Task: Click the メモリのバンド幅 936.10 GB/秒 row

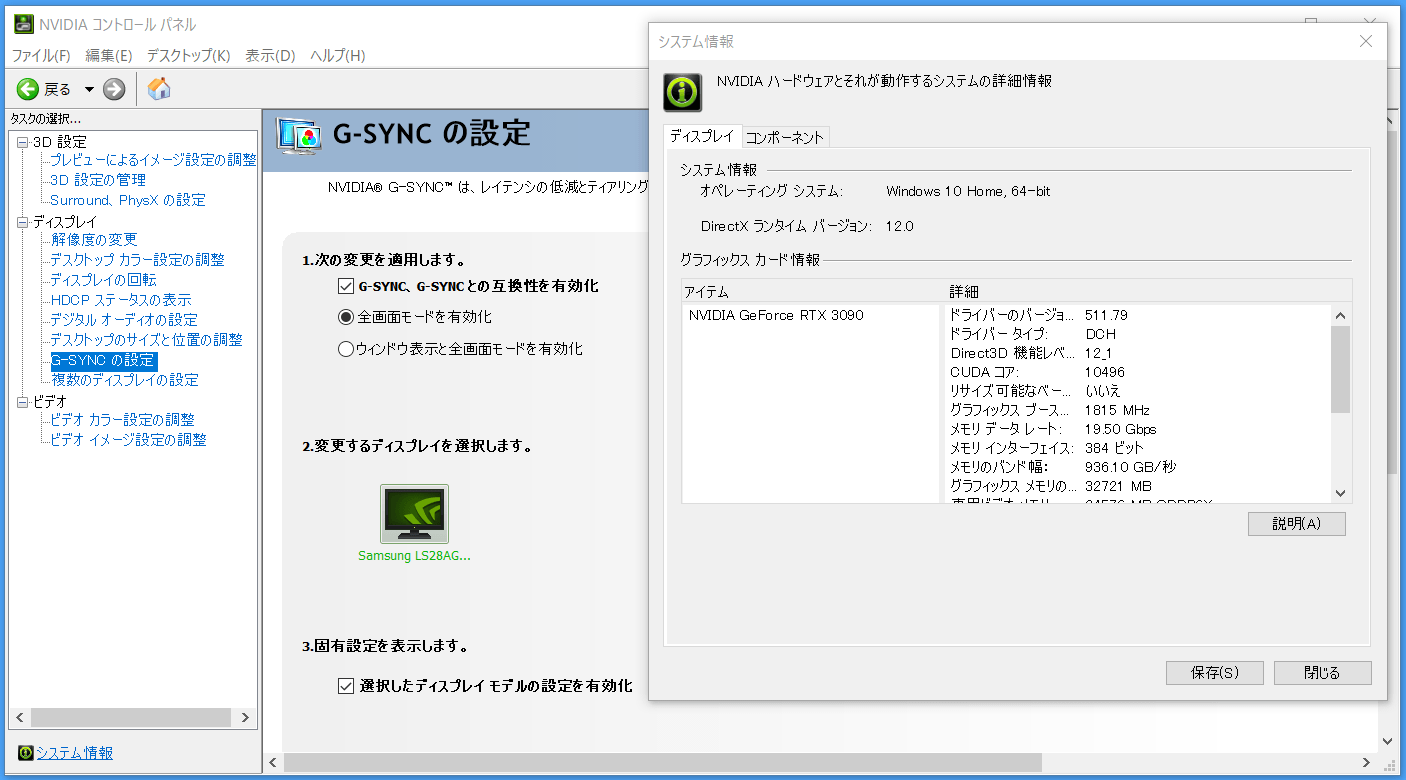Action: (1139, 467)
